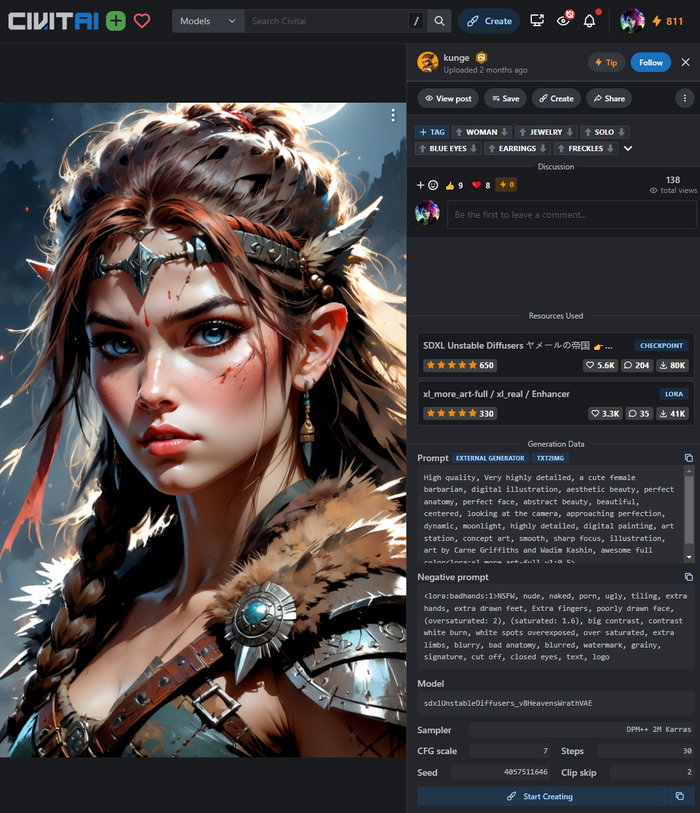Click the 41K downloads badge
The width and height of the screenshot is (700, 813).
pos(673,413)
